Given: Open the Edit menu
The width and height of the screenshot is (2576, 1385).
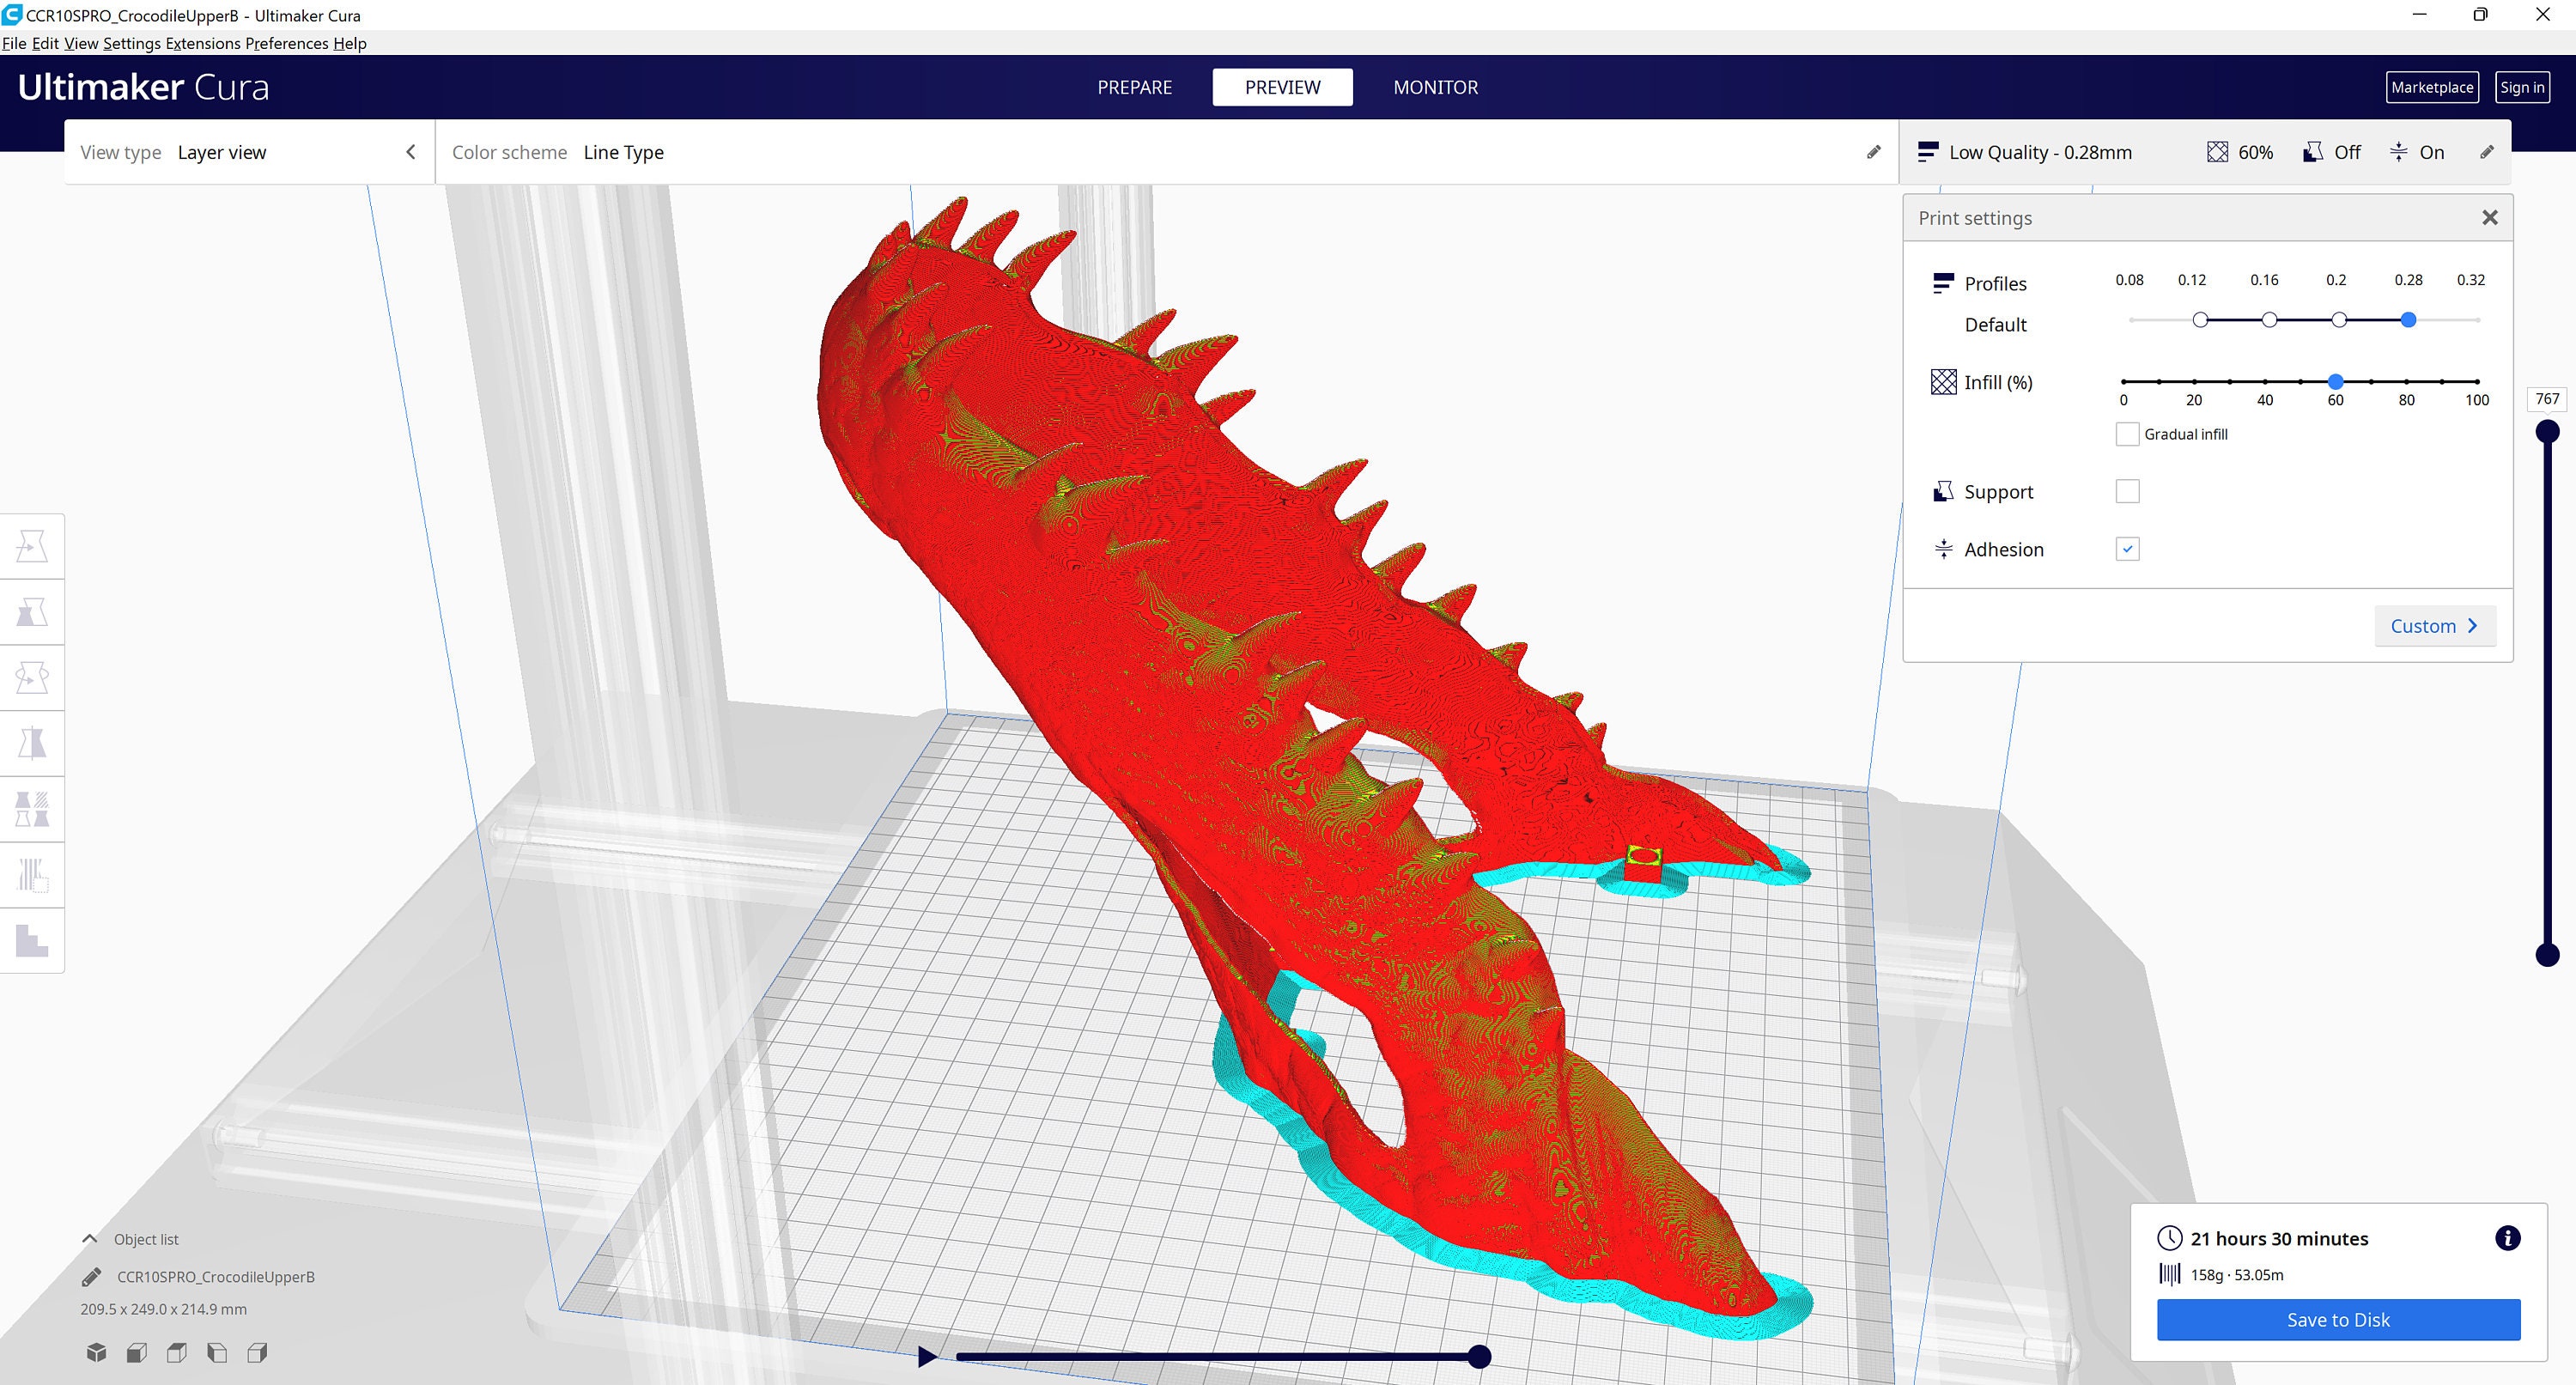Looking at the screenshot, I should 45,43.
